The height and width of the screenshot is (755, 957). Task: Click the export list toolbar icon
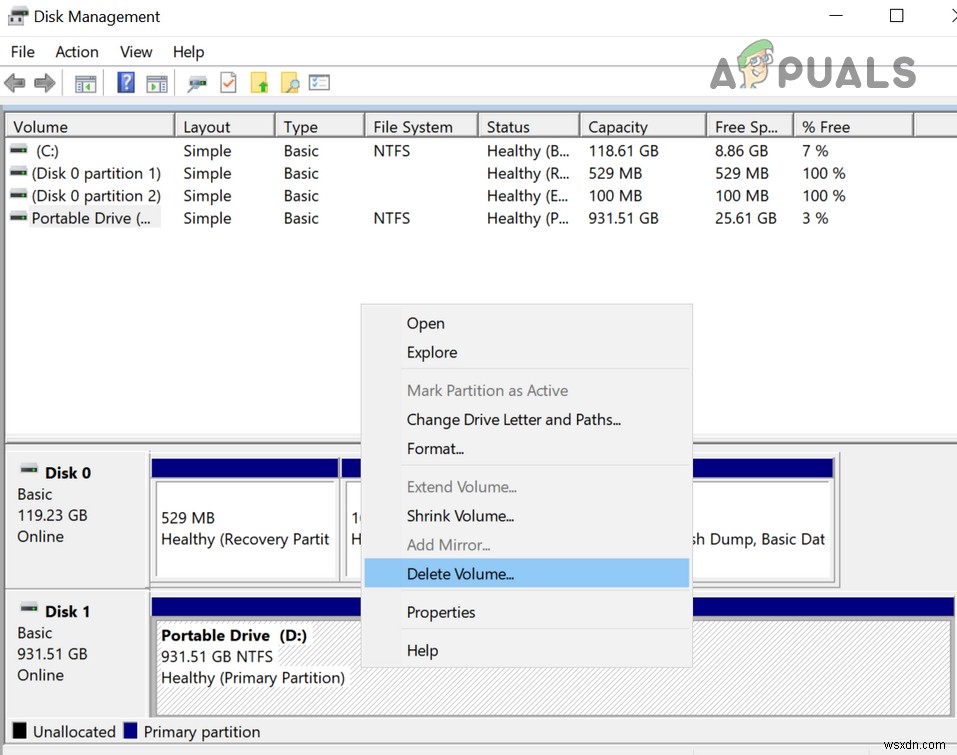pos(260,82)
